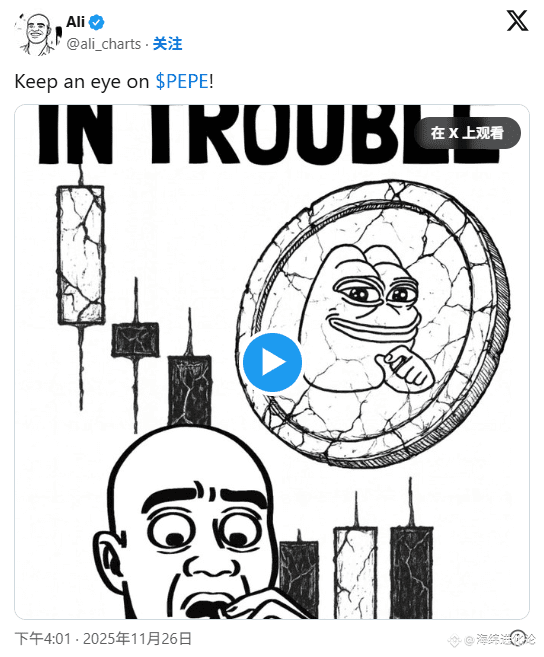Click the cracked Pepe coin in the video
The width and height of the screenshot is (544, 657).
click(x=373, y=323)
